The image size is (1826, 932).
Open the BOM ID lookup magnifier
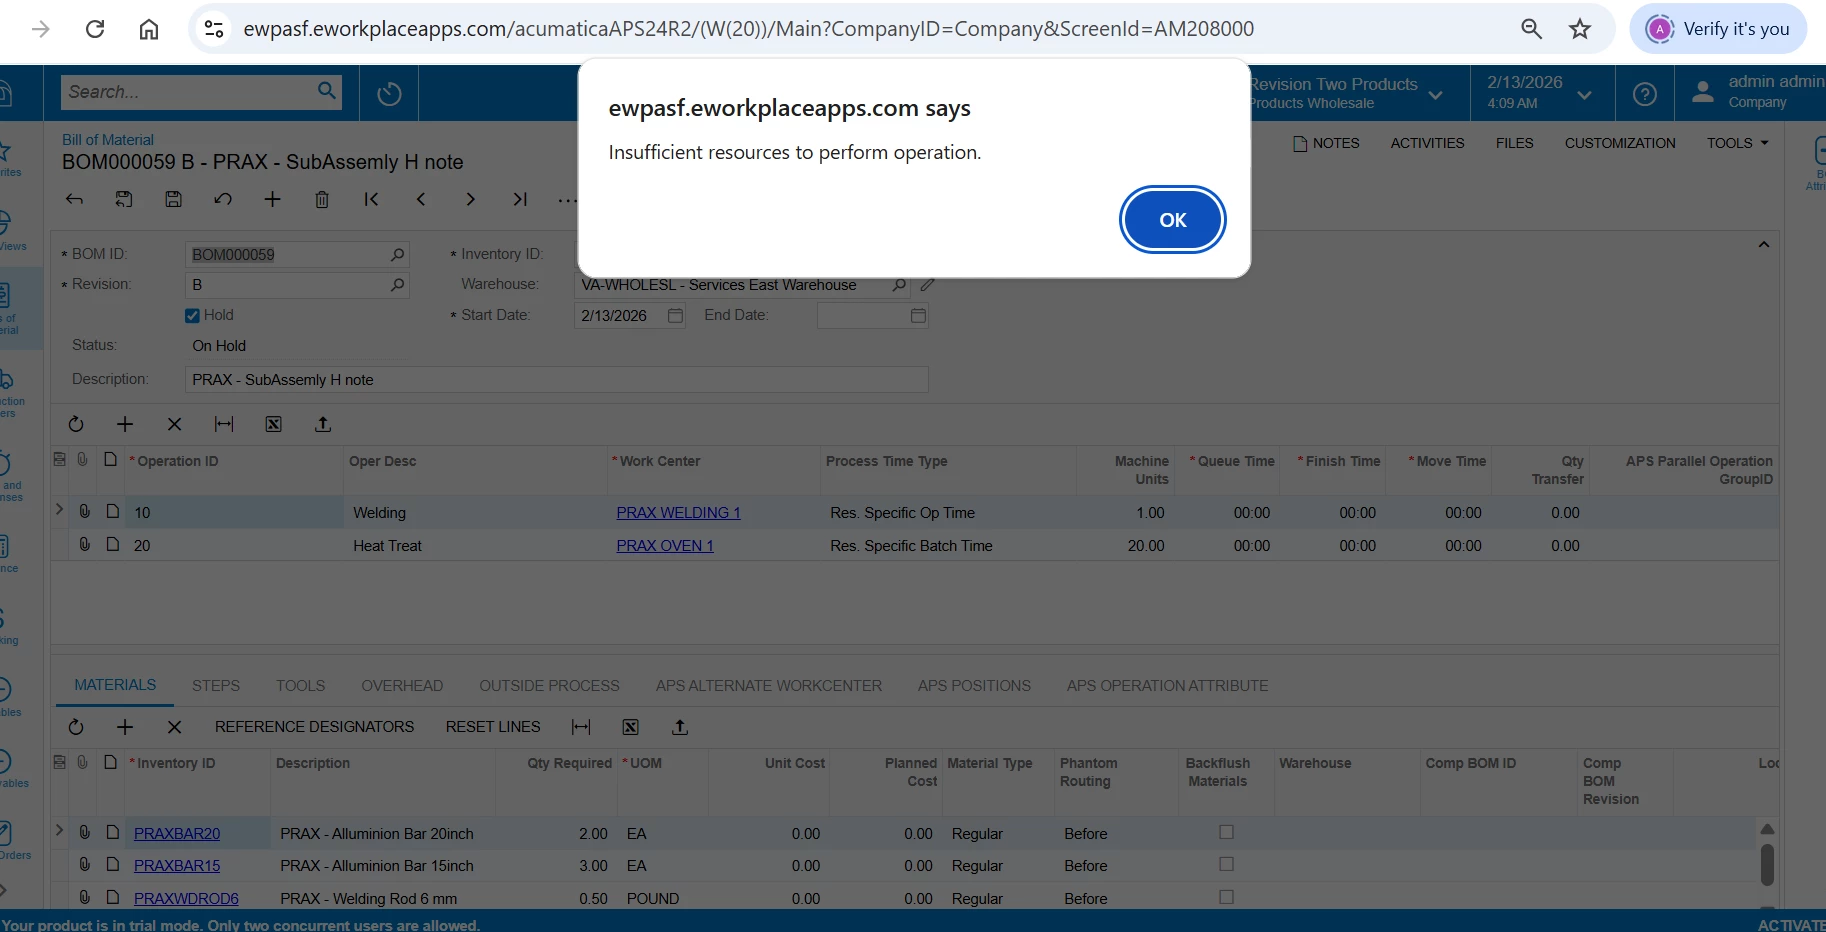point(397,255)
